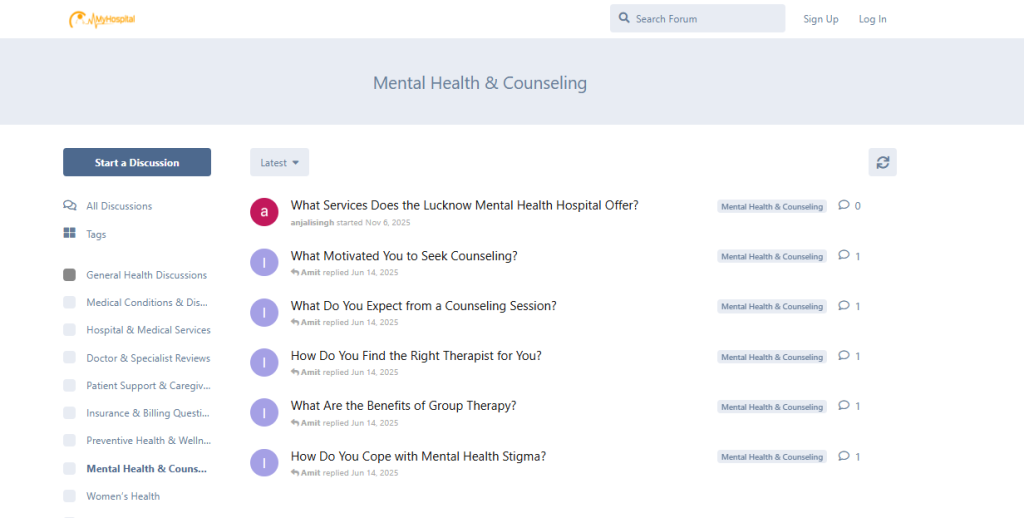This screenshot has width=1024, height=518.
Task: Click into the Search Forum field
Action: pyautogui.click(x=705, y=19)
